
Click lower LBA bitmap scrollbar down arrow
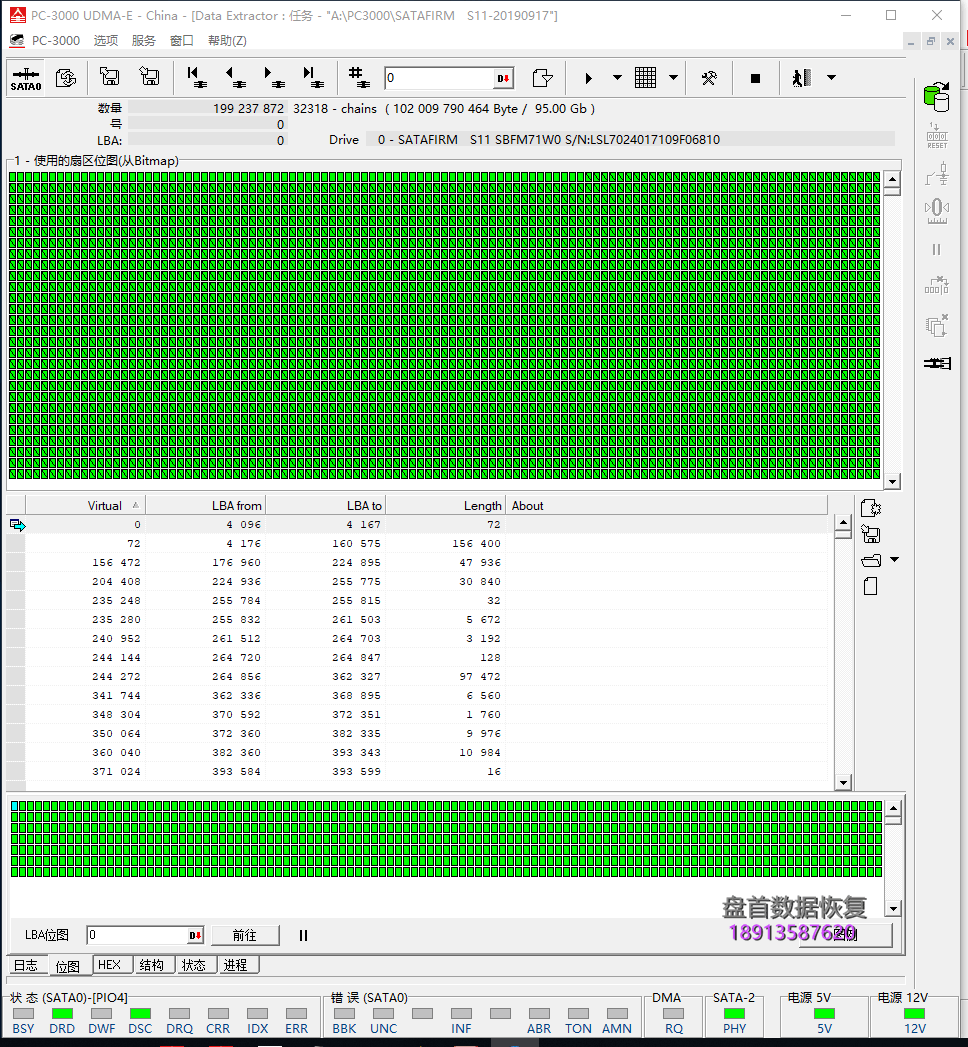pyautogui.click(x=893, y=908)
